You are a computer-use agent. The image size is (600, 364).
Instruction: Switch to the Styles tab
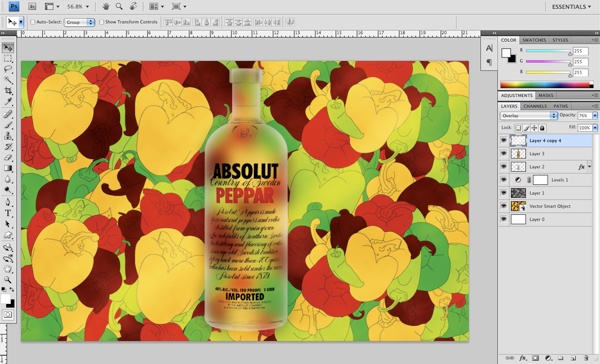(x=560, y=40)
